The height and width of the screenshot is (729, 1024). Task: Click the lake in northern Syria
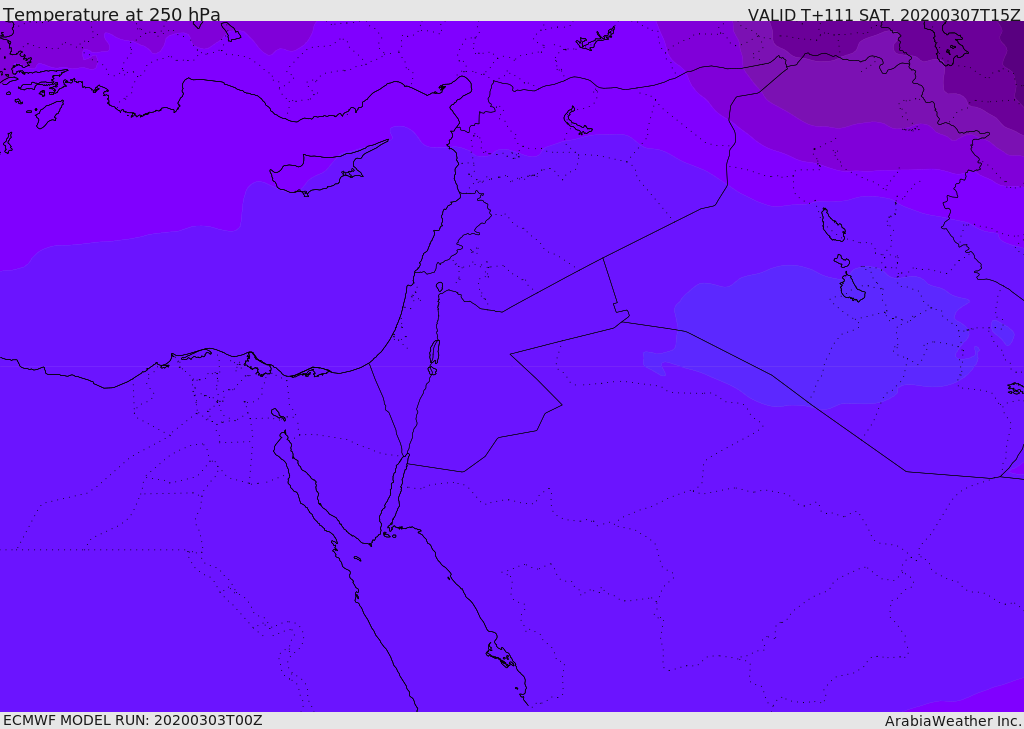(x=577, y=121)
